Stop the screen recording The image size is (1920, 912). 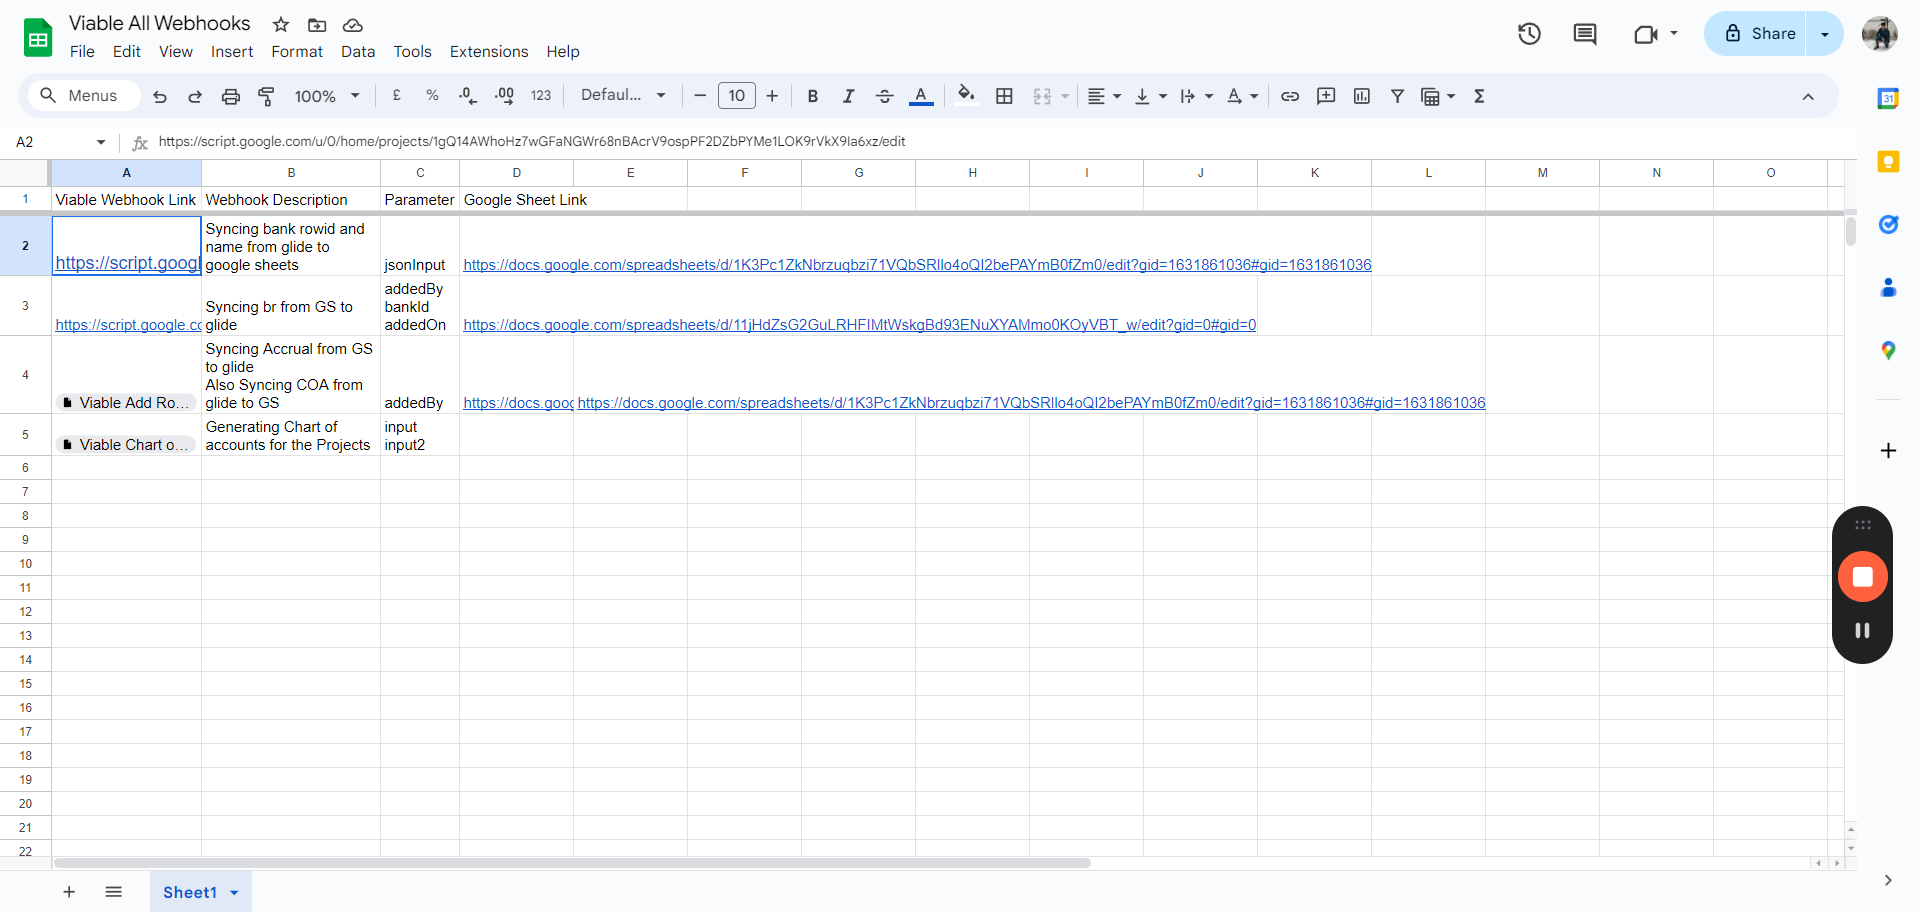pos(1862,577)
